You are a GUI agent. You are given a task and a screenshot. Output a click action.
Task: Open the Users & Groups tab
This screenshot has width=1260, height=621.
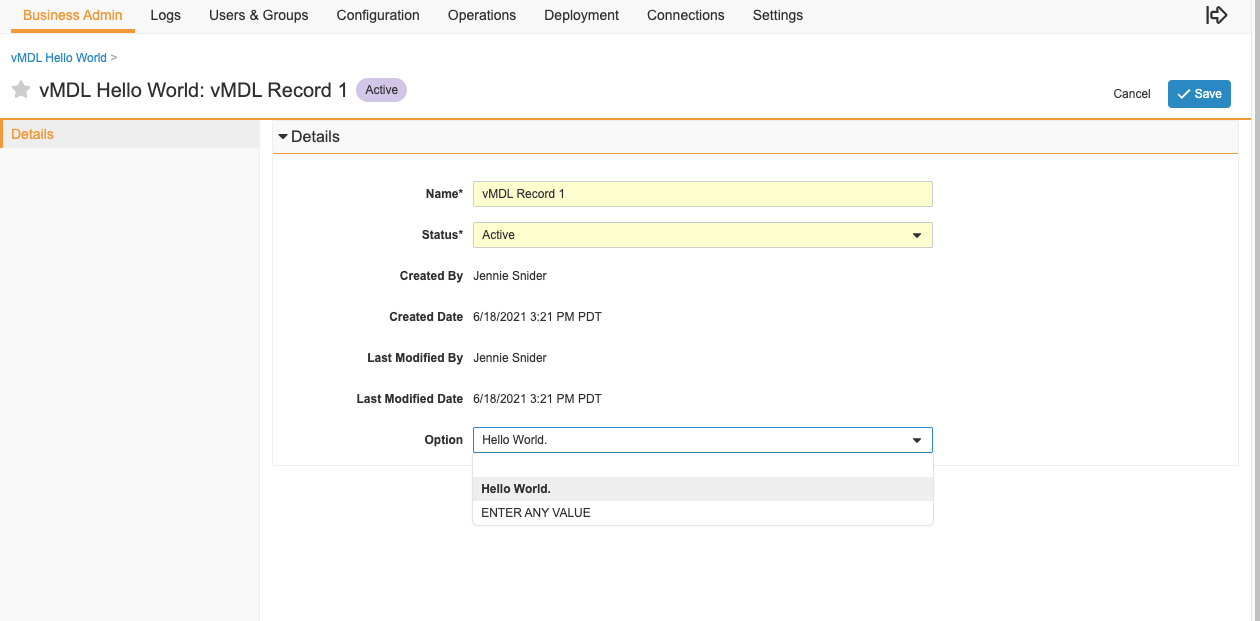pos(258,15)
